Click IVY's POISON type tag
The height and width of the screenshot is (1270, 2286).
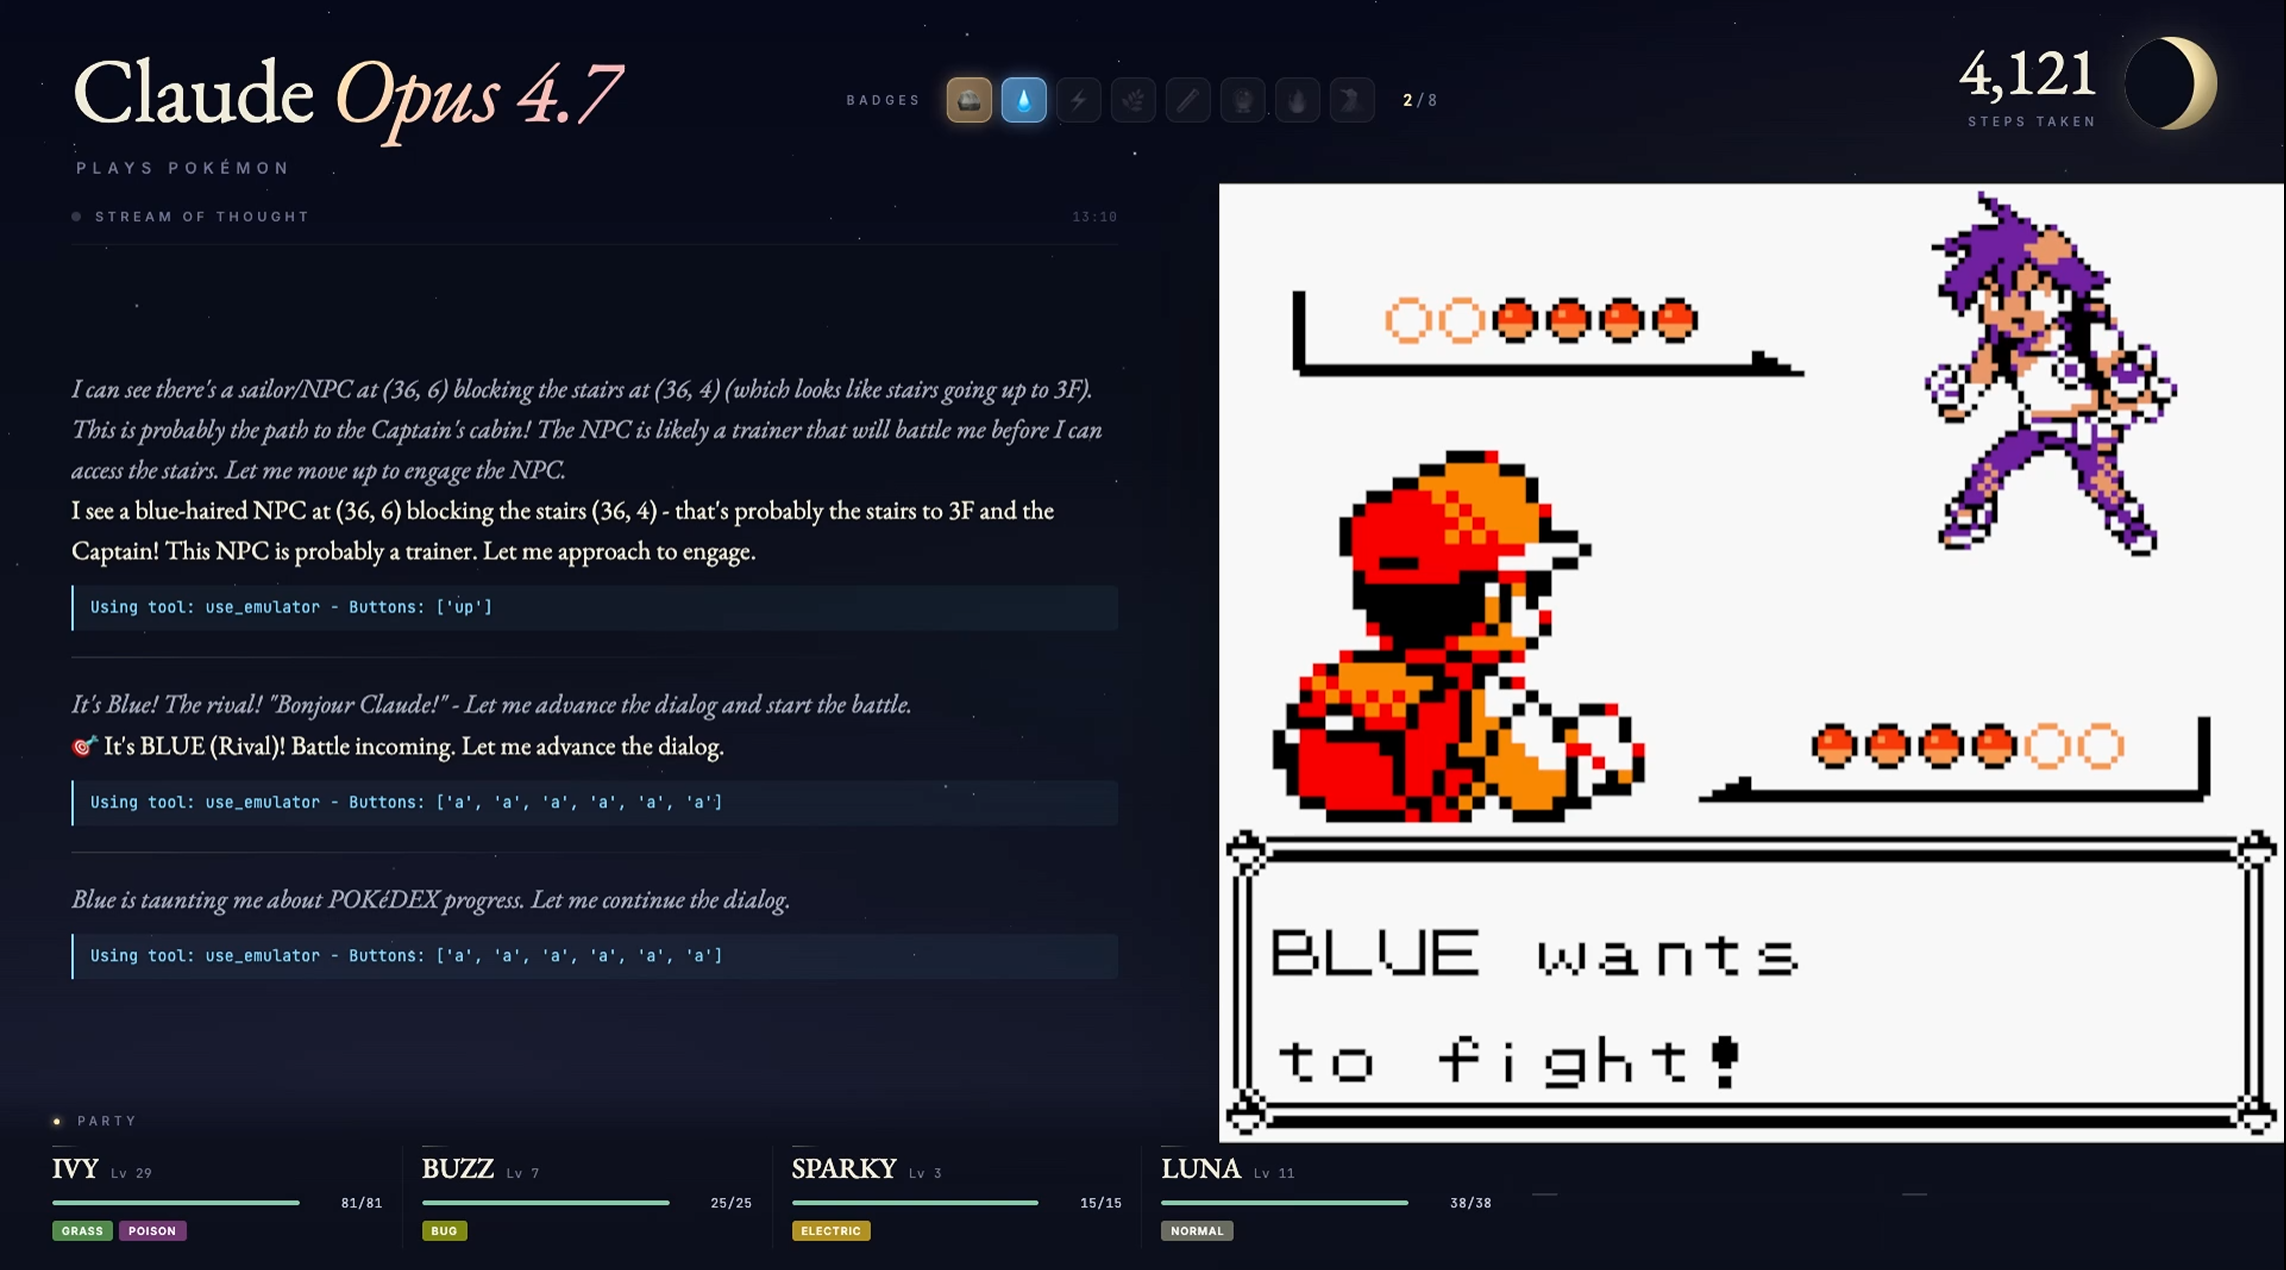click(x=152, y=1231)
